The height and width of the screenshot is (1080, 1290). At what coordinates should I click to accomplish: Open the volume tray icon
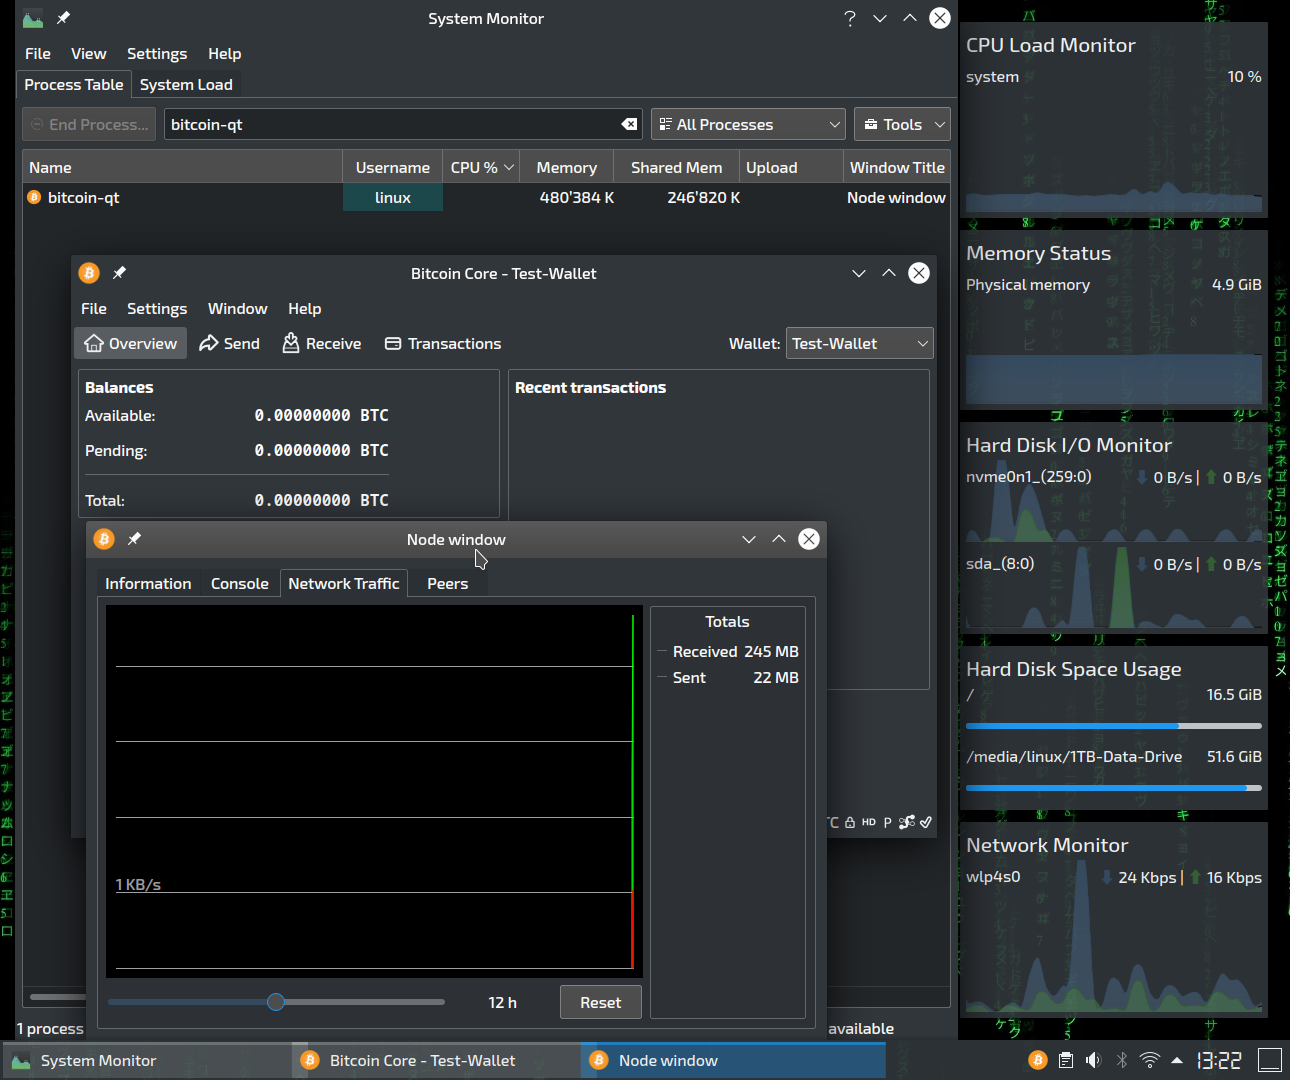coord(1093,1060)
